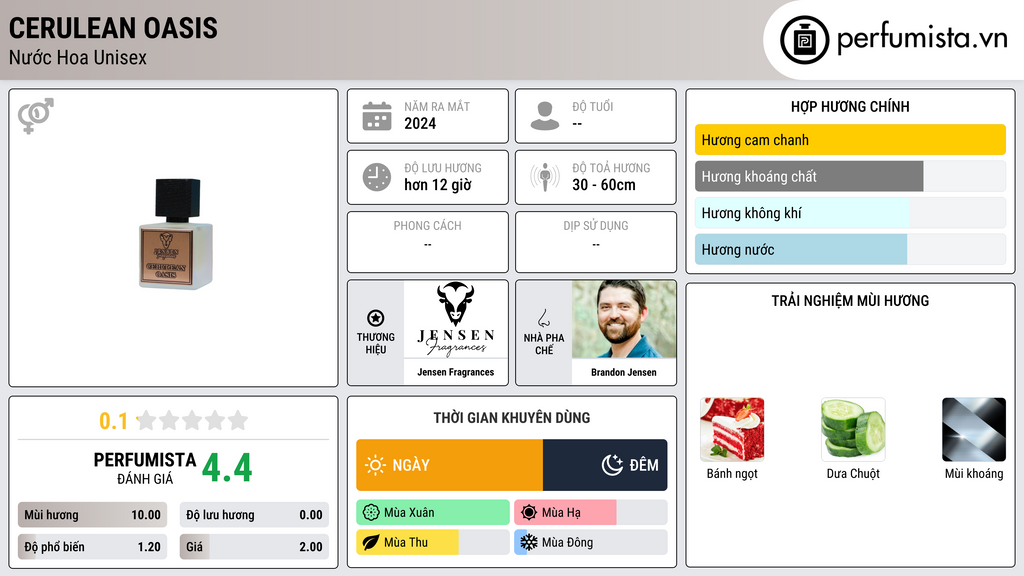This screenshot has height=576, width=1024.
Task: Click the nose icon above Nhà pha chế
Action: point(543,318)
